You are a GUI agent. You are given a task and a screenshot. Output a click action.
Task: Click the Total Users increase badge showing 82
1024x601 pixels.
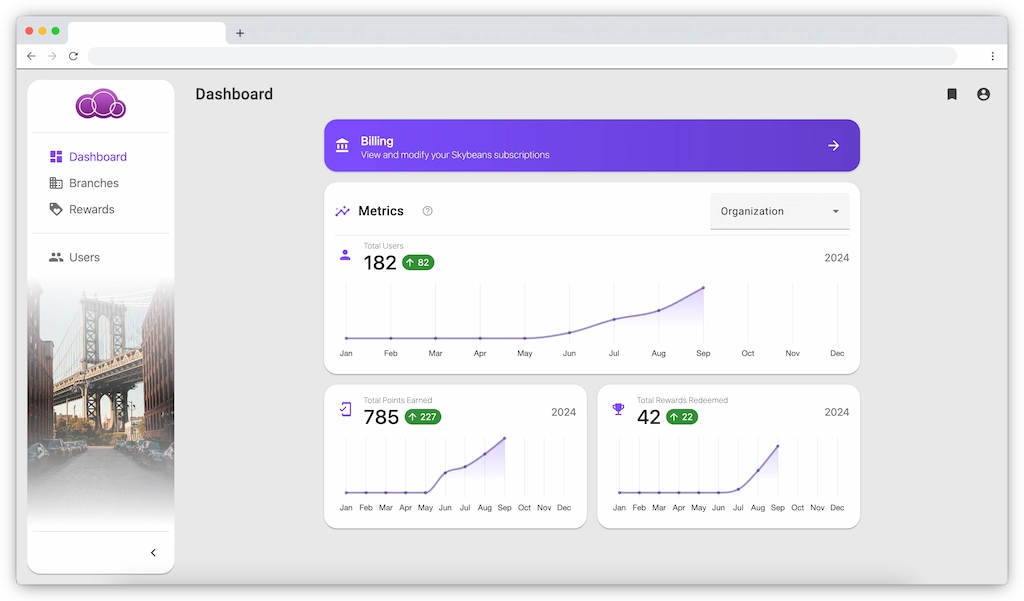417,263
